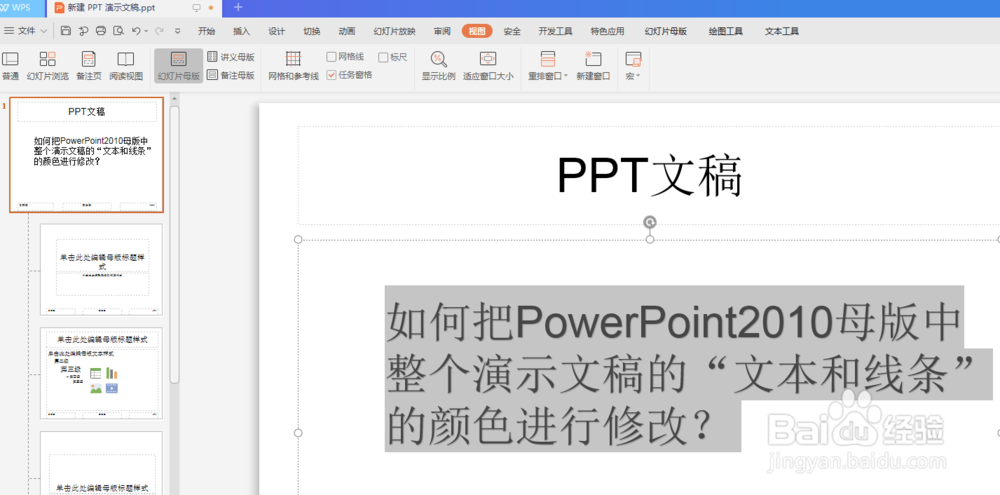Click the save icon in quick toolbar
Viewport: 1000px width, 495px height.
pos(66,31)
